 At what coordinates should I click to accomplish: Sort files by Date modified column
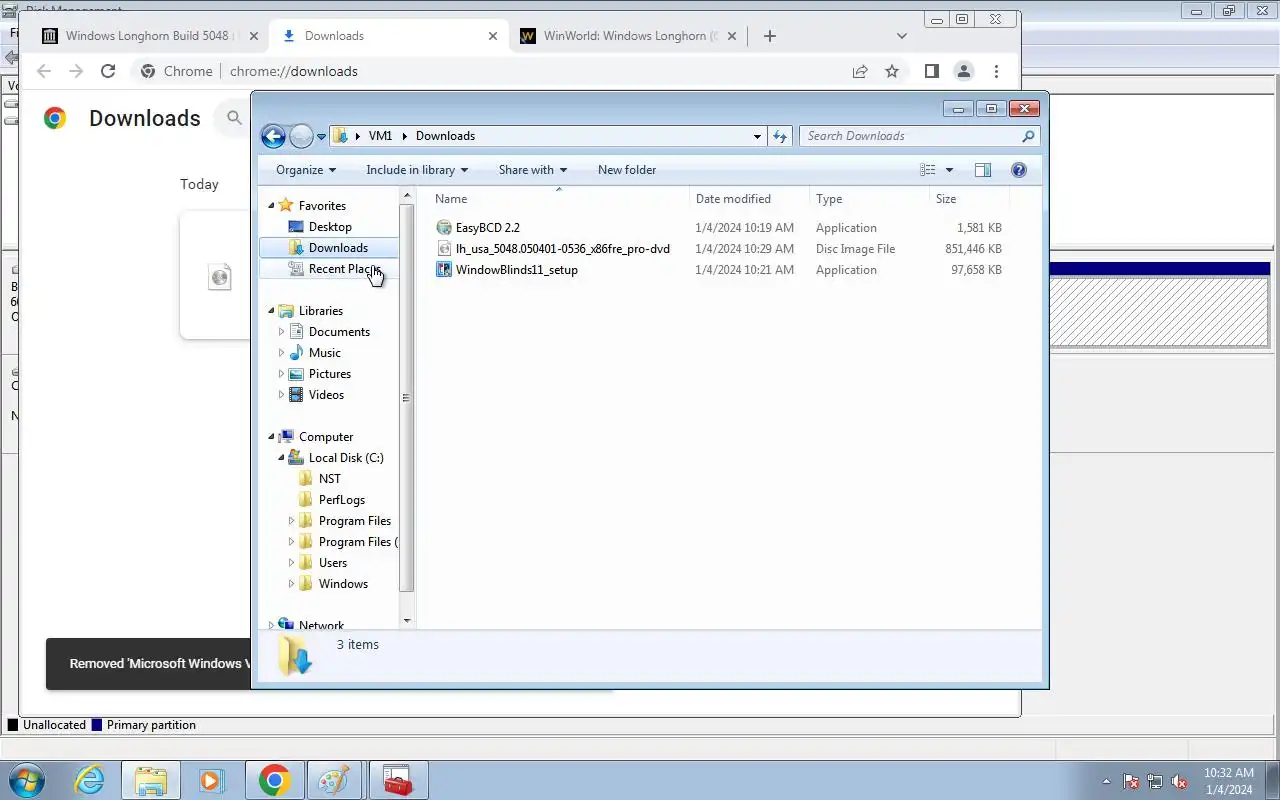749,199
